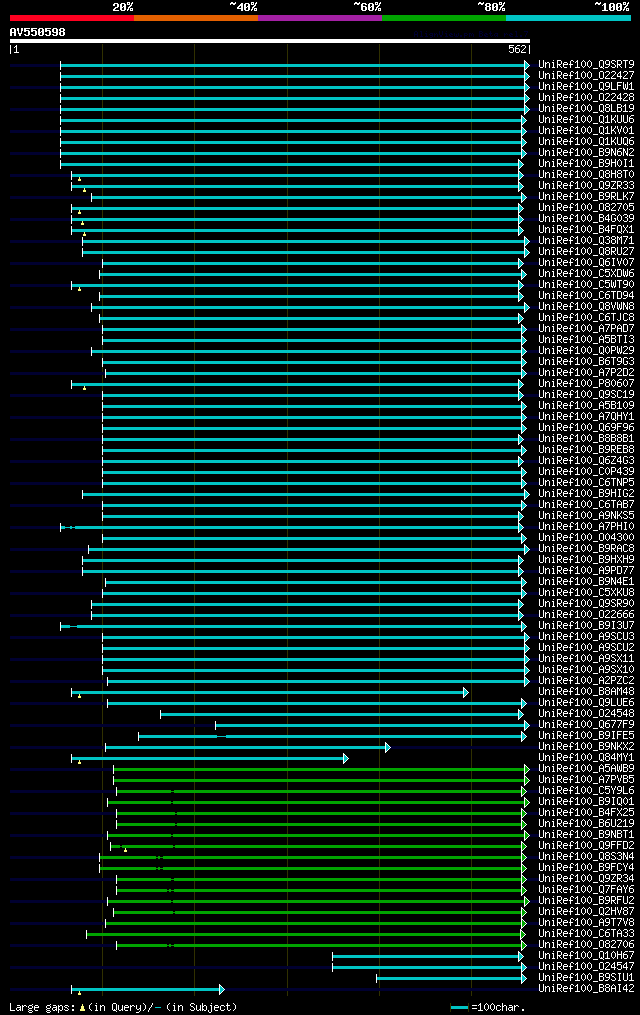Select hit UniRef100_A9SCU3
Screen dimensions: 640x1015
586,637
